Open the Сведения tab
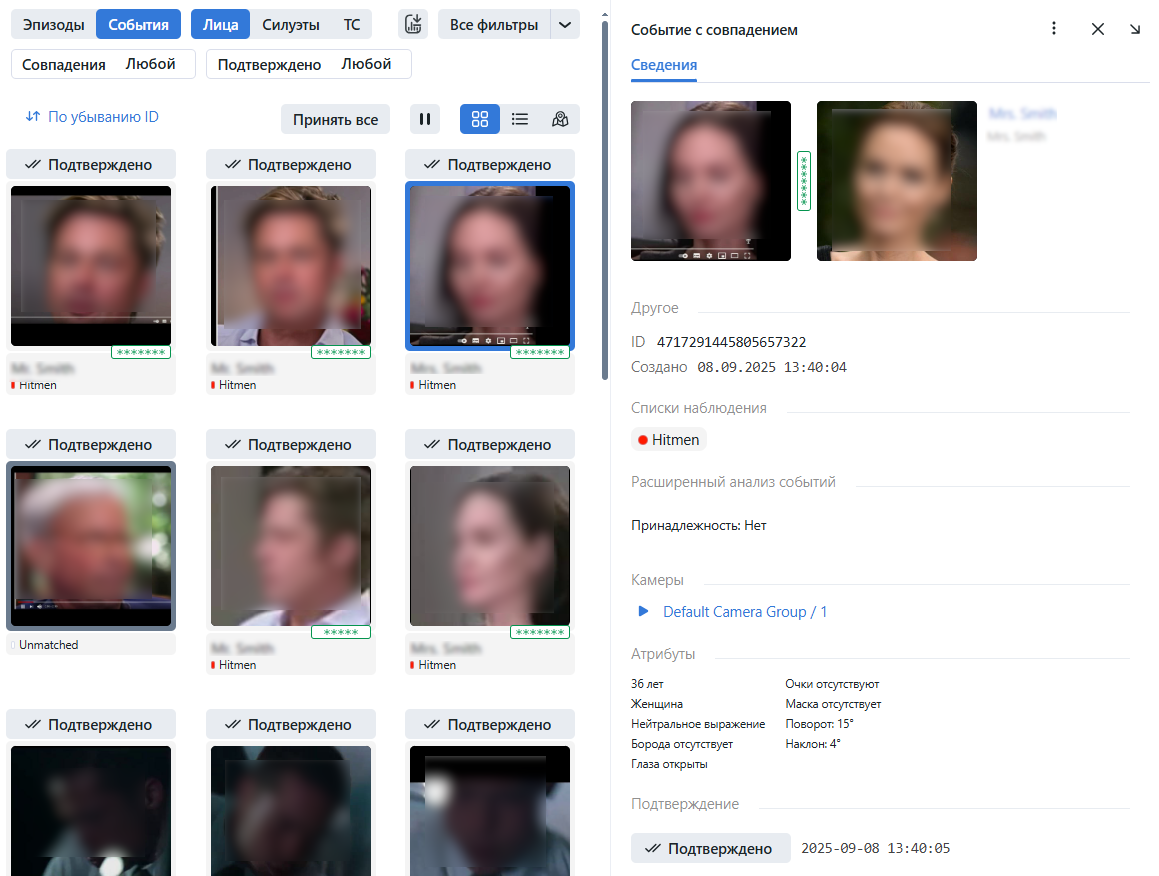 (664, 65)
